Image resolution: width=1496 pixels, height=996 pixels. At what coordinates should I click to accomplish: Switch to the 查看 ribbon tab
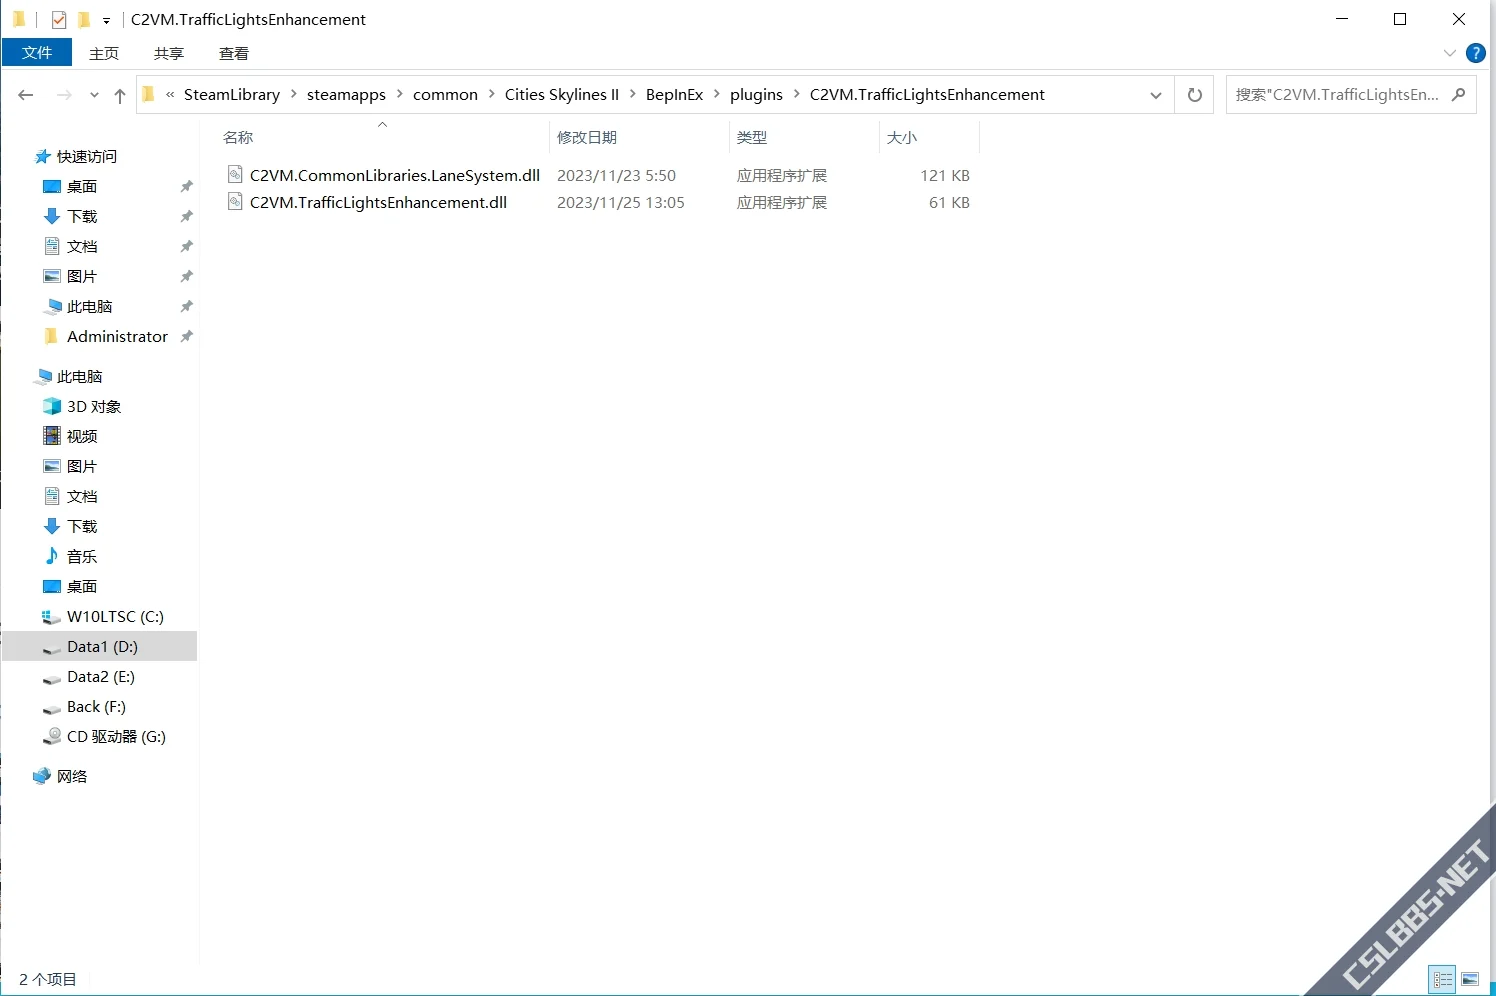click(234, 53)
